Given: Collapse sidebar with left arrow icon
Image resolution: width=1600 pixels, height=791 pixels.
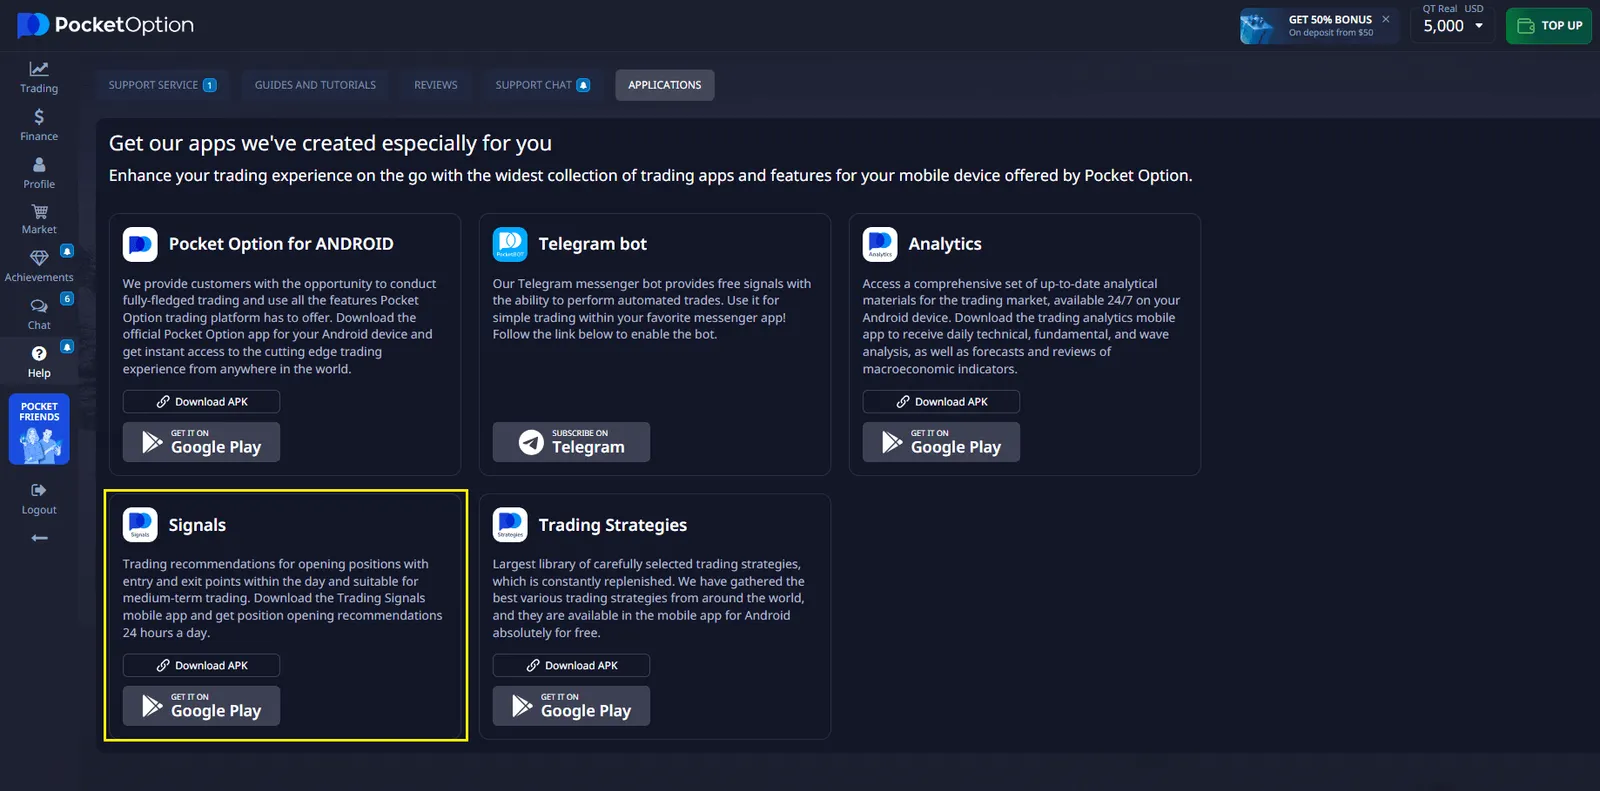Looking at the screenshot, I should point(39,538).
